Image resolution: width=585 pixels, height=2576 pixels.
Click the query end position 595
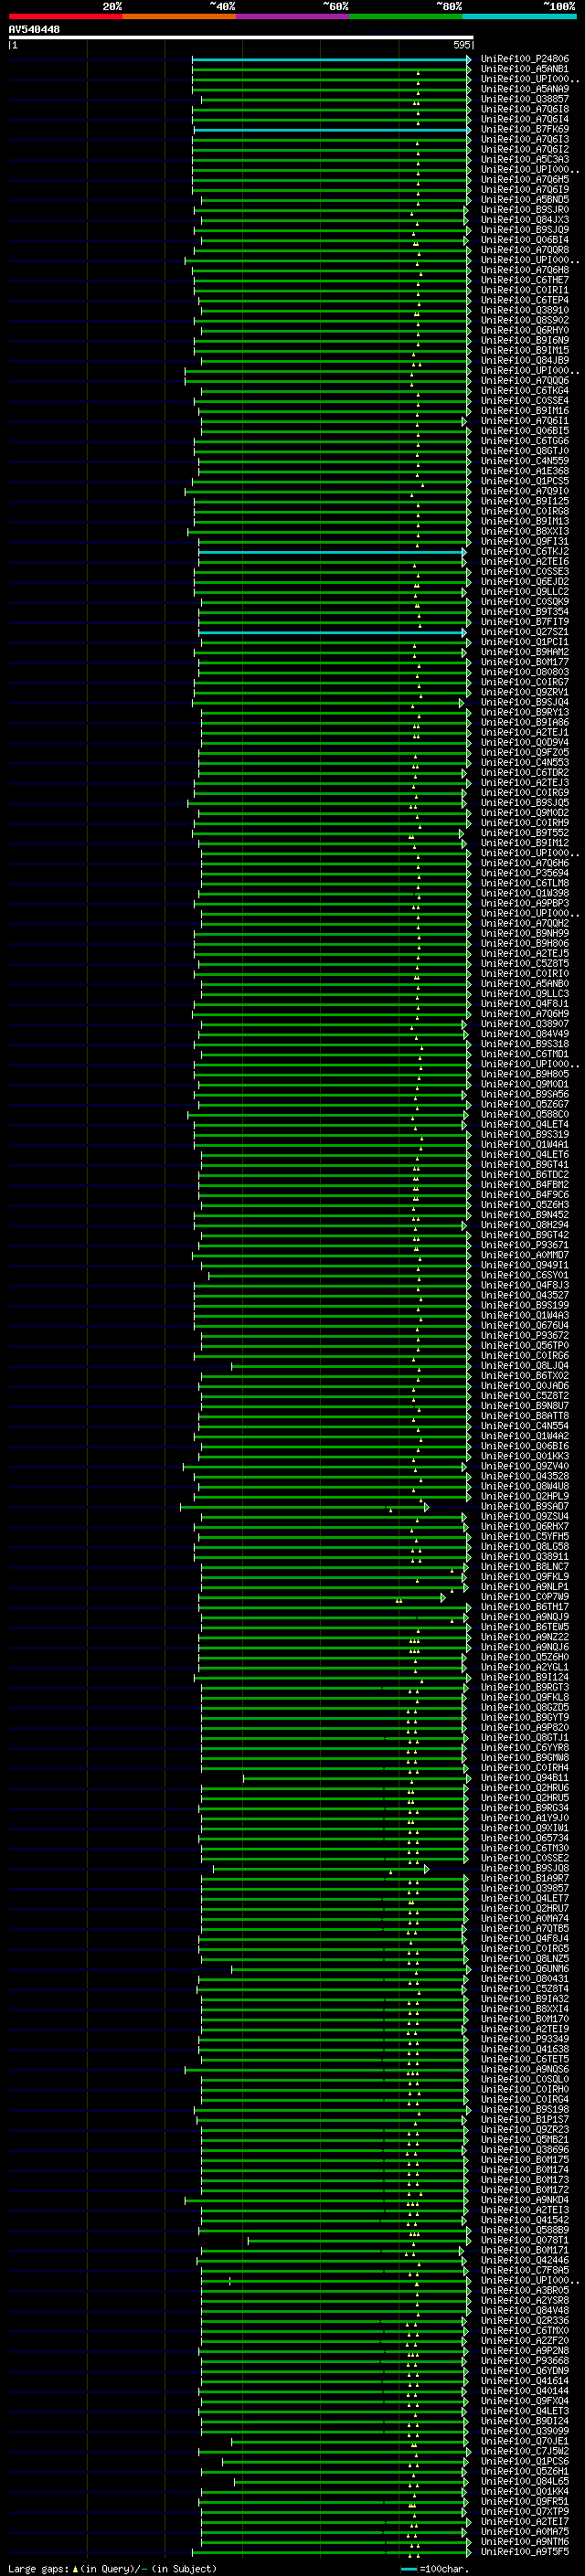tap(462, 45)
